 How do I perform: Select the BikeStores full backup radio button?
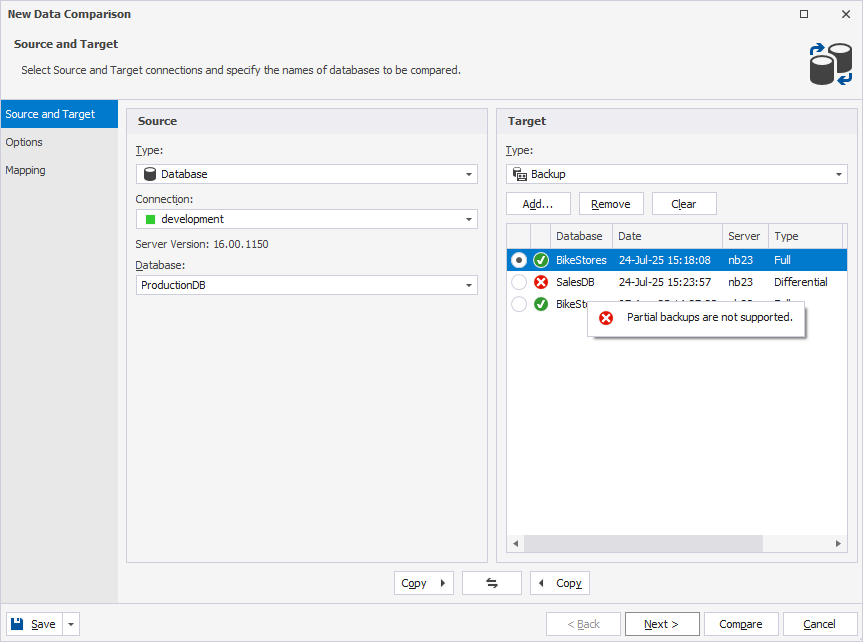coord(518,259)
